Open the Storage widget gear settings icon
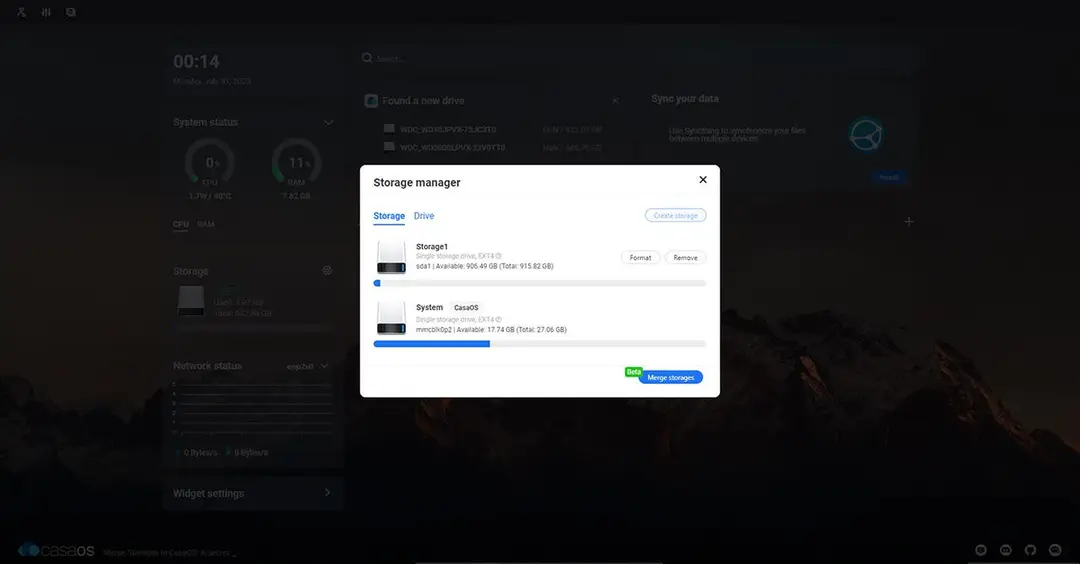The height and width of the screenshot is (564, 1080). coord(327,271)
